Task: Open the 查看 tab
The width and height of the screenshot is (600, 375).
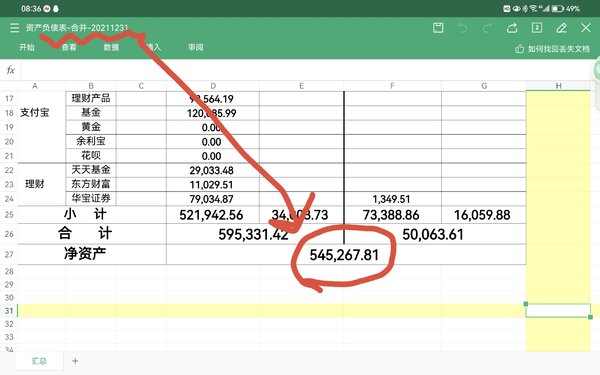Action: 69,47
